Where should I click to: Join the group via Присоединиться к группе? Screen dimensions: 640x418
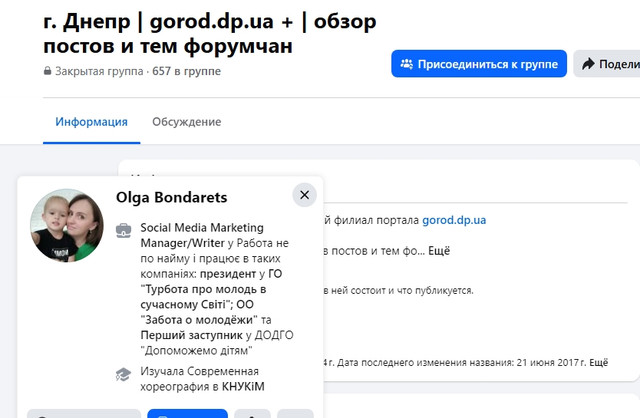tap(479, 64)
